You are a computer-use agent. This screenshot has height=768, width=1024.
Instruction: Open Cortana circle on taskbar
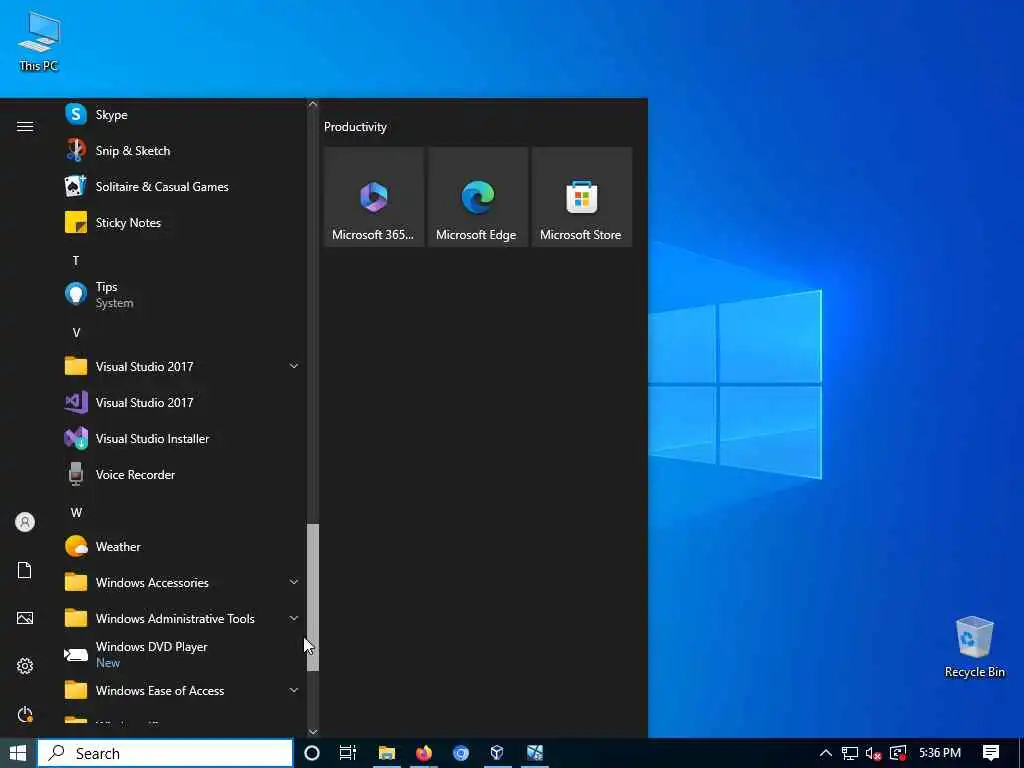pos(312,753)
